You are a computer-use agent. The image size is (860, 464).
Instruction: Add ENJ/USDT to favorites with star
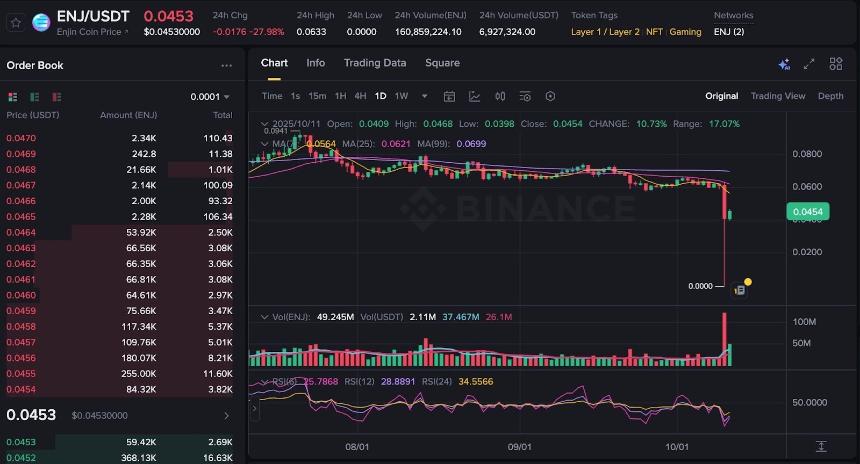pyautogui.click(x=16, y=22)
